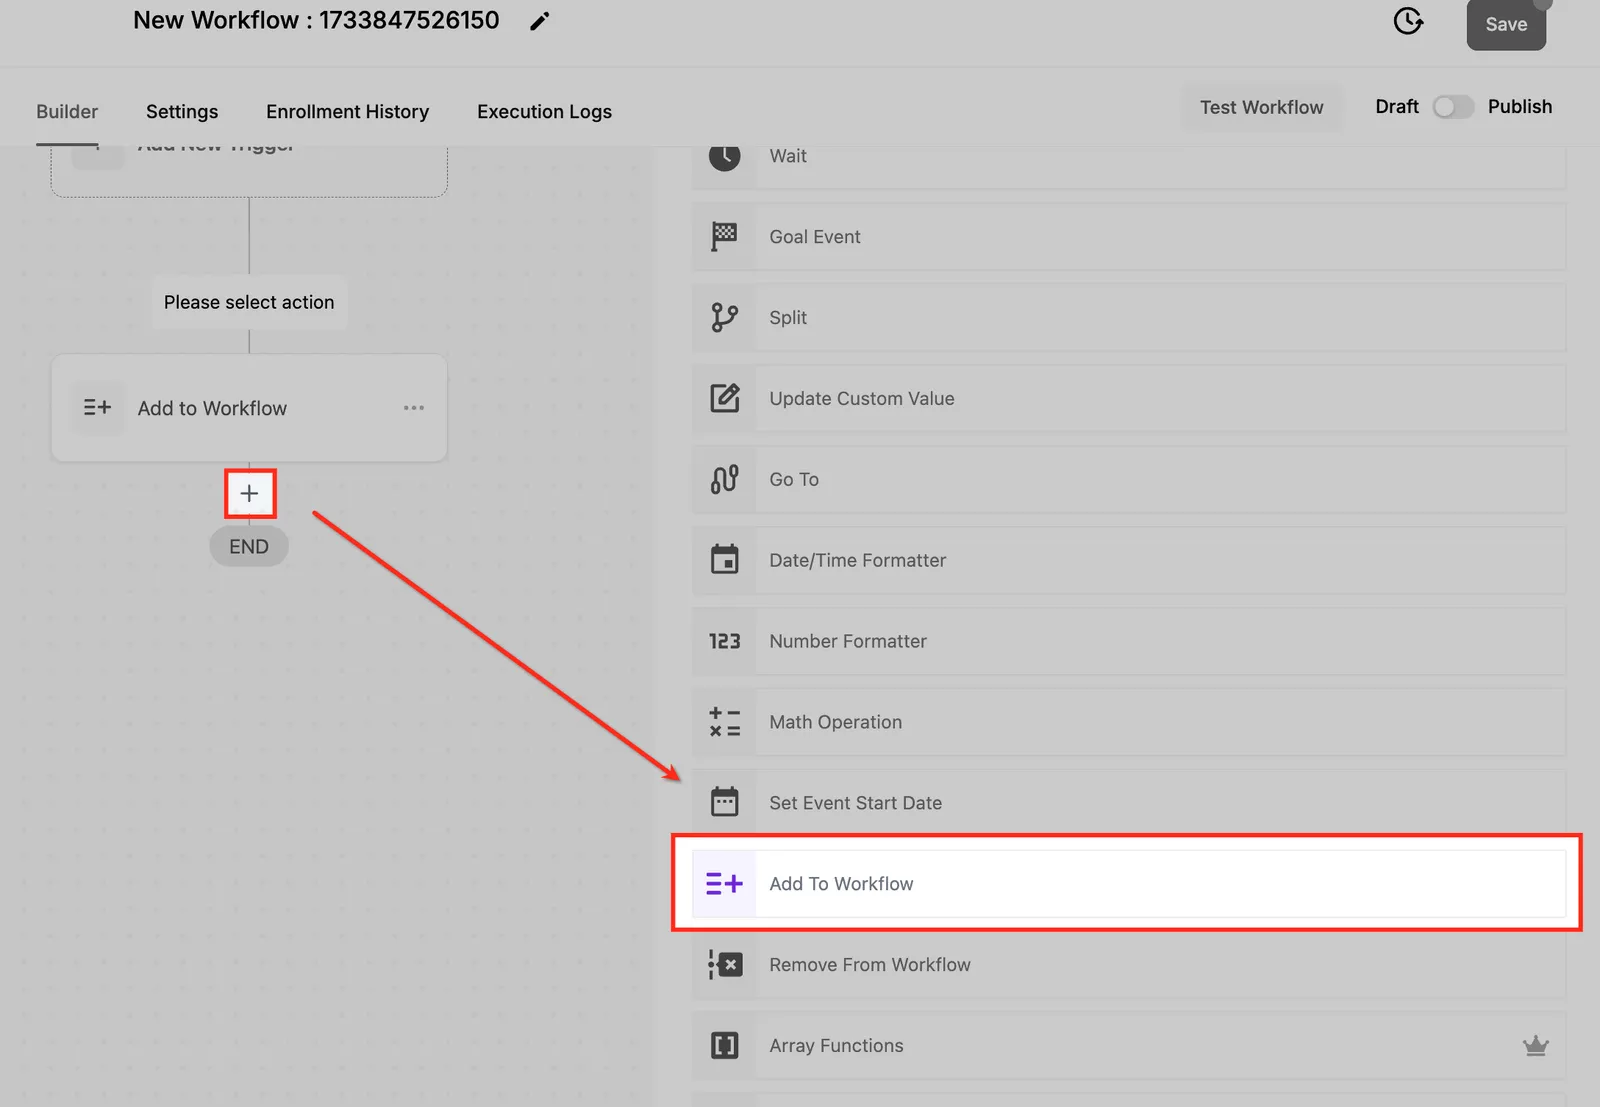This screenshot has width=1600, height=1107.
Task: Click the Math Operation symbols icon
Action: pos(725,722)
